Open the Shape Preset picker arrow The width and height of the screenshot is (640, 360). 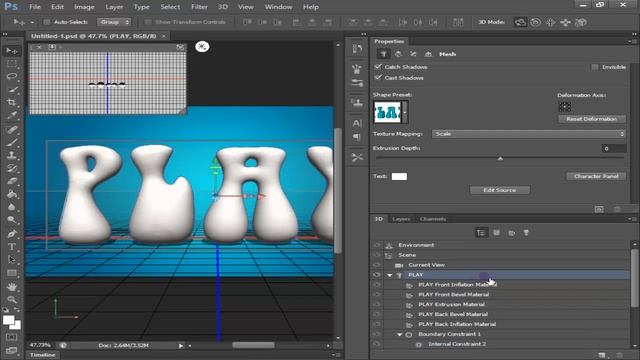click(405, 112)
